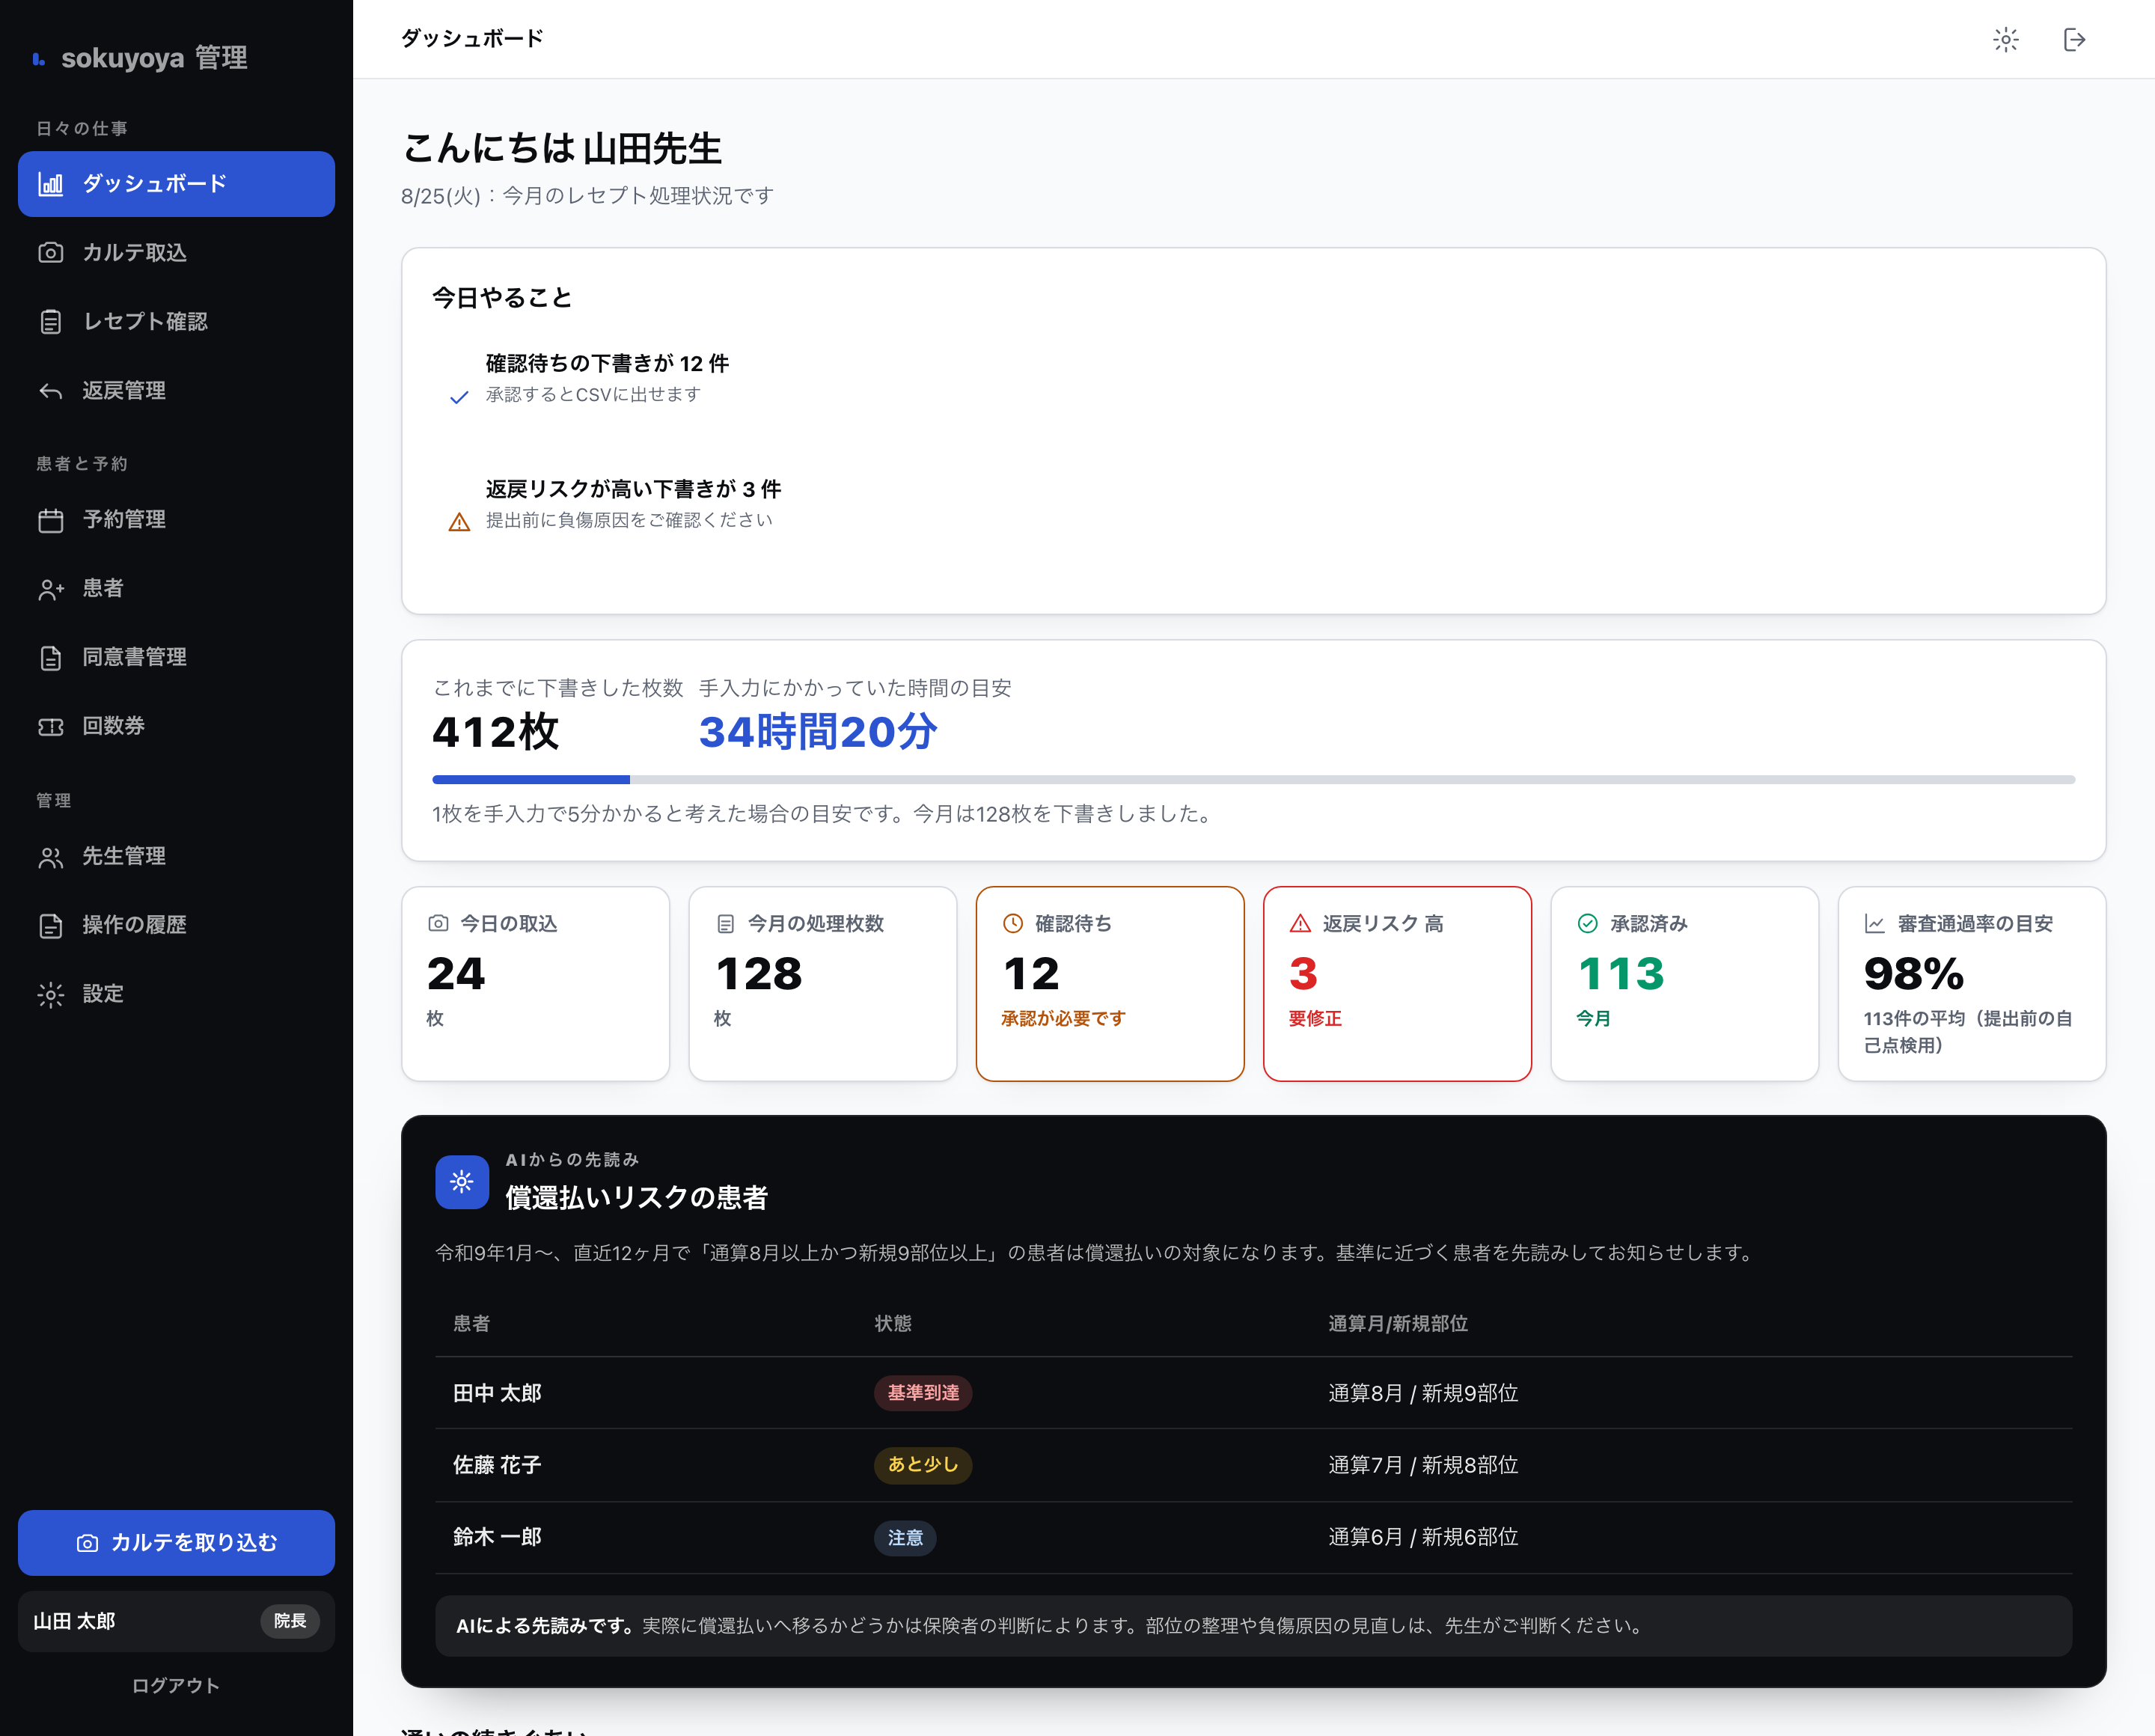Click the カルテを取り込む button
The image size is (2155, 1736).
(x=176, y=1543)
